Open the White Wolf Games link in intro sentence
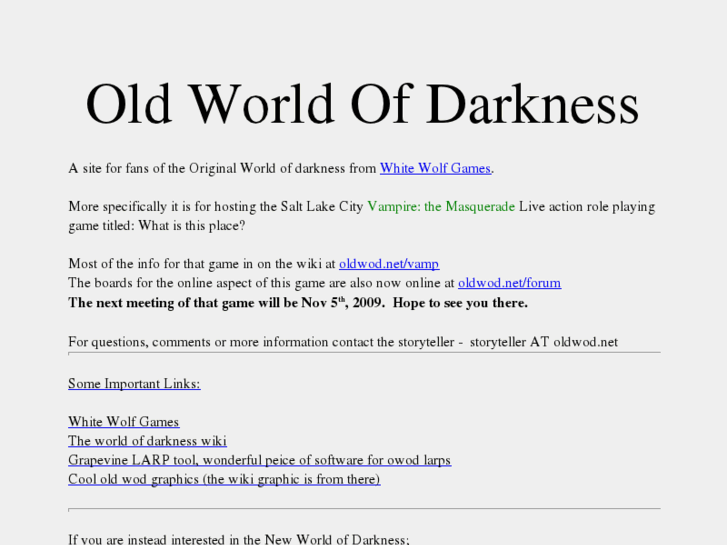 435,168
